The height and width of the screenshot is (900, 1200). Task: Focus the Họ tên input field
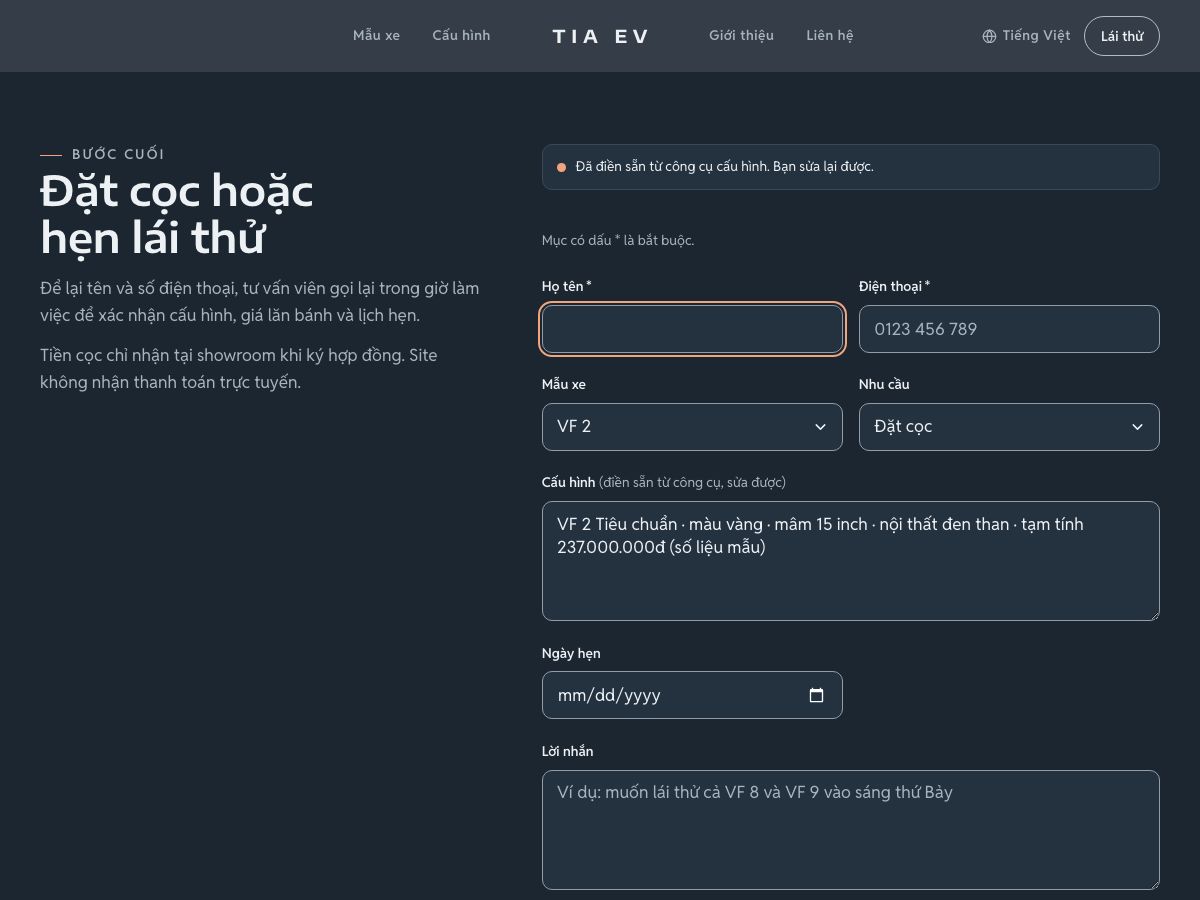tap(692, 329)
